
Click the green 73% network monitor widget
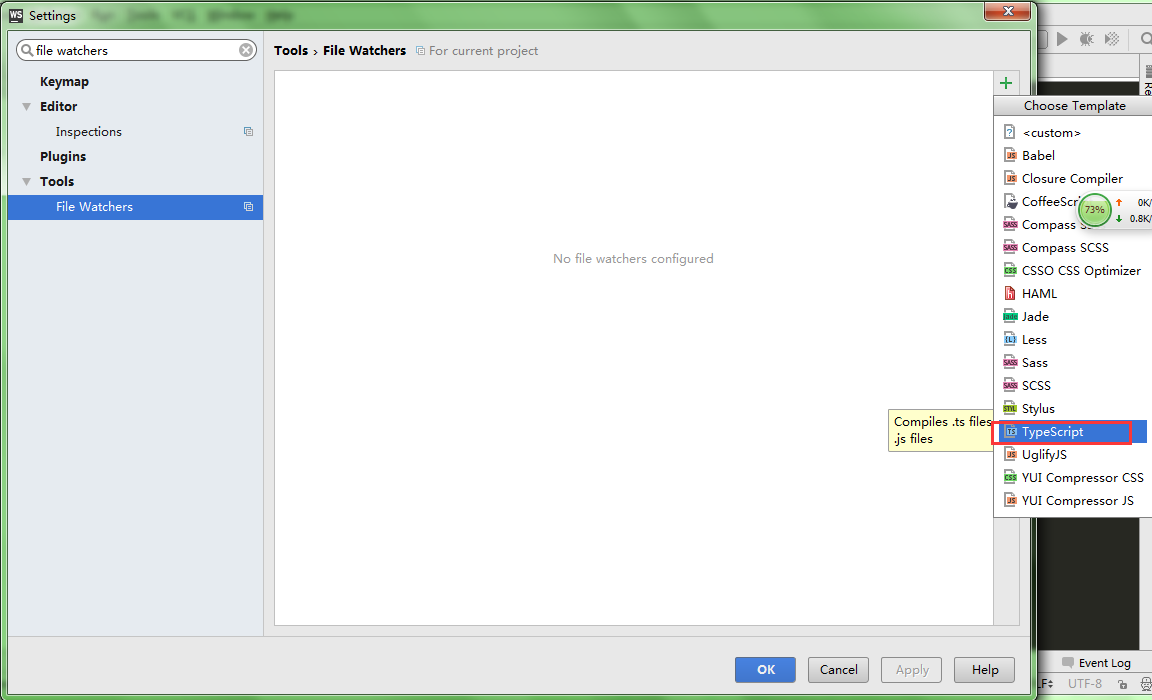tap(1095, 209)
